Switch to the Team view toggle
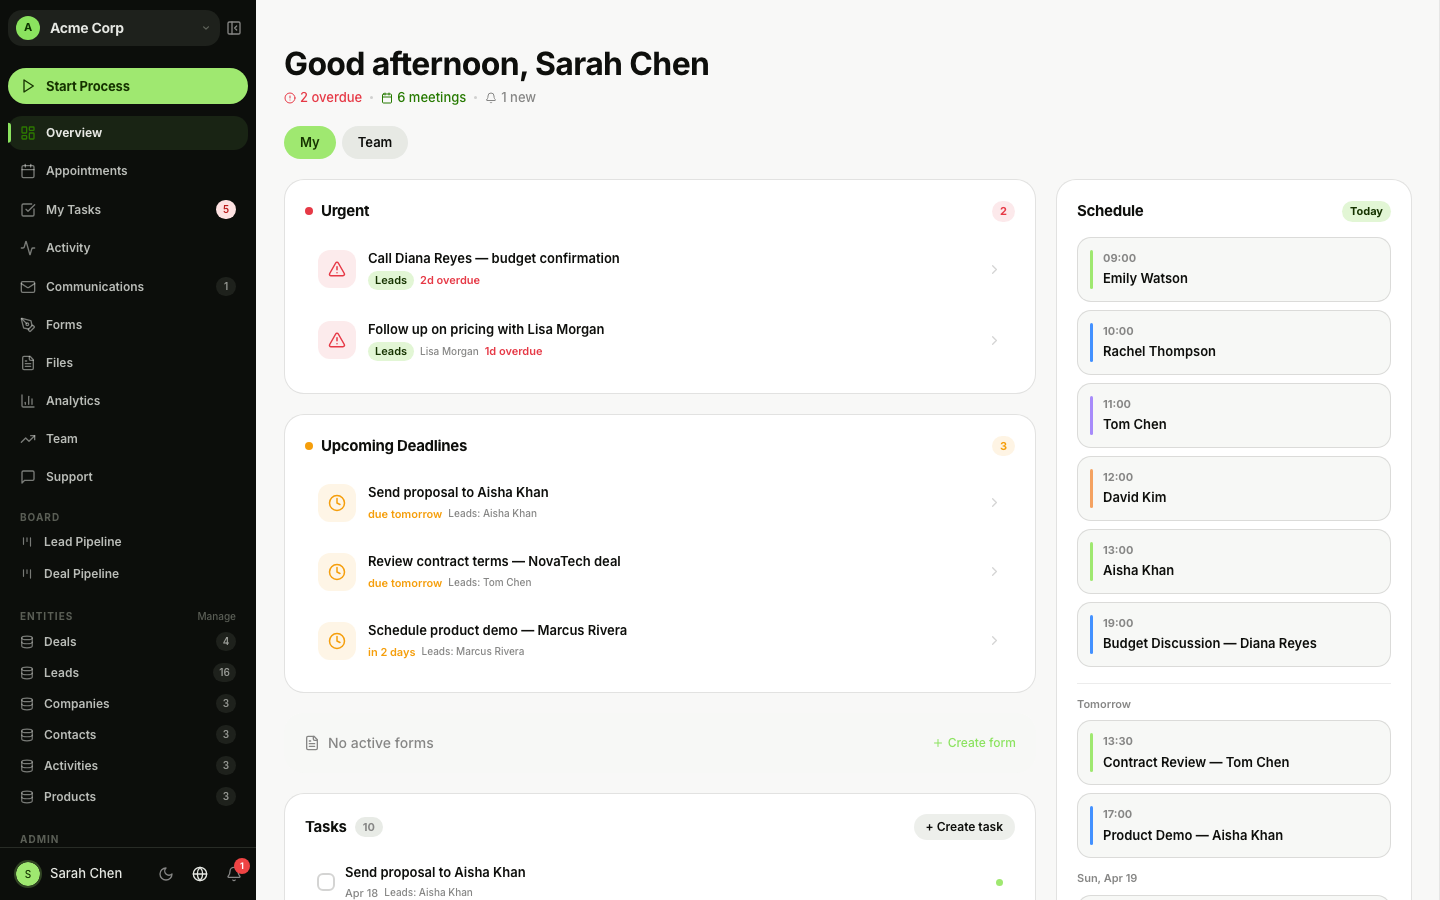The image size is (1440, 900). click(374, 142)
